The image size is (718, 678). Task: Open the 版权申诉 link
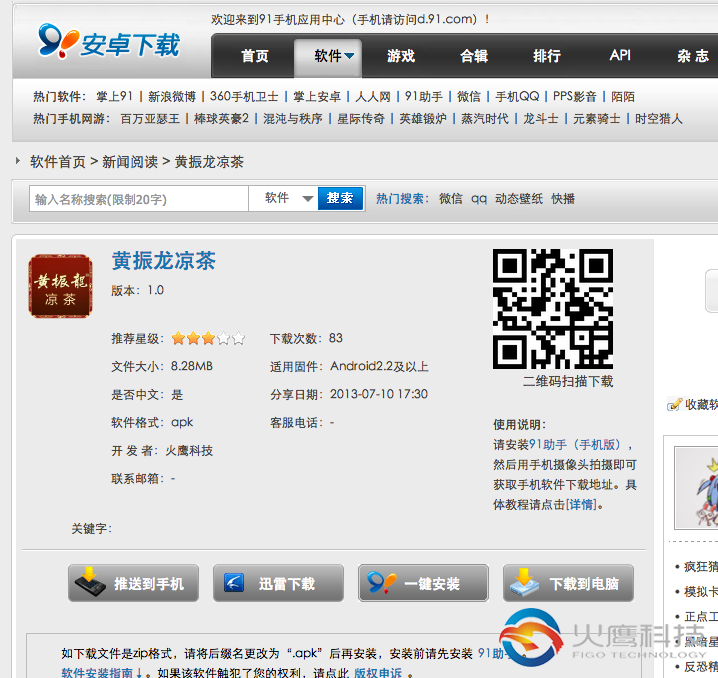(x=378, y=673)
